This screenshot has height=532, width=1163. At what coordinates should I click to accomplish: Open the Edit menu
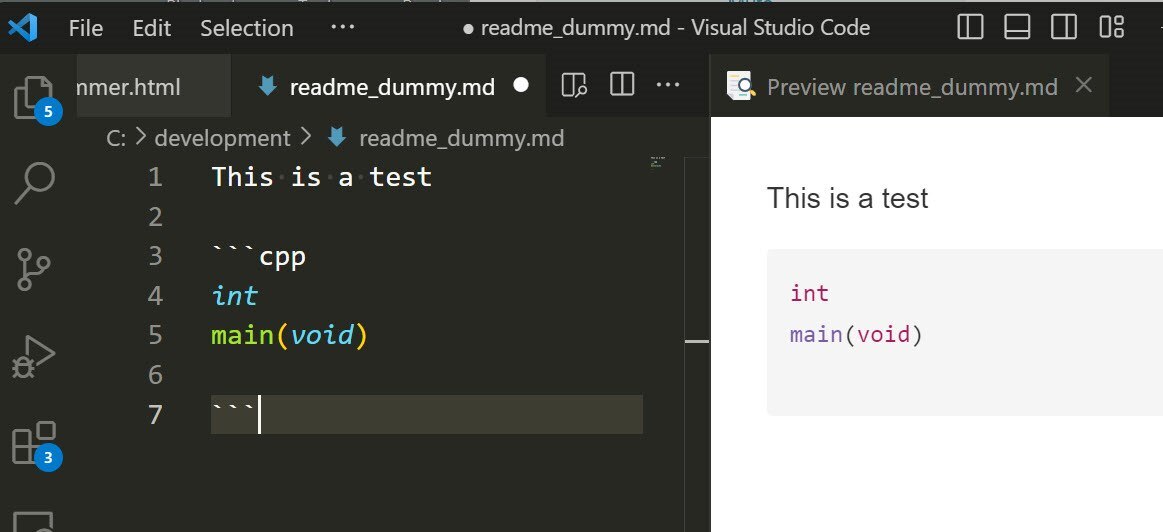tap(151, 28)
